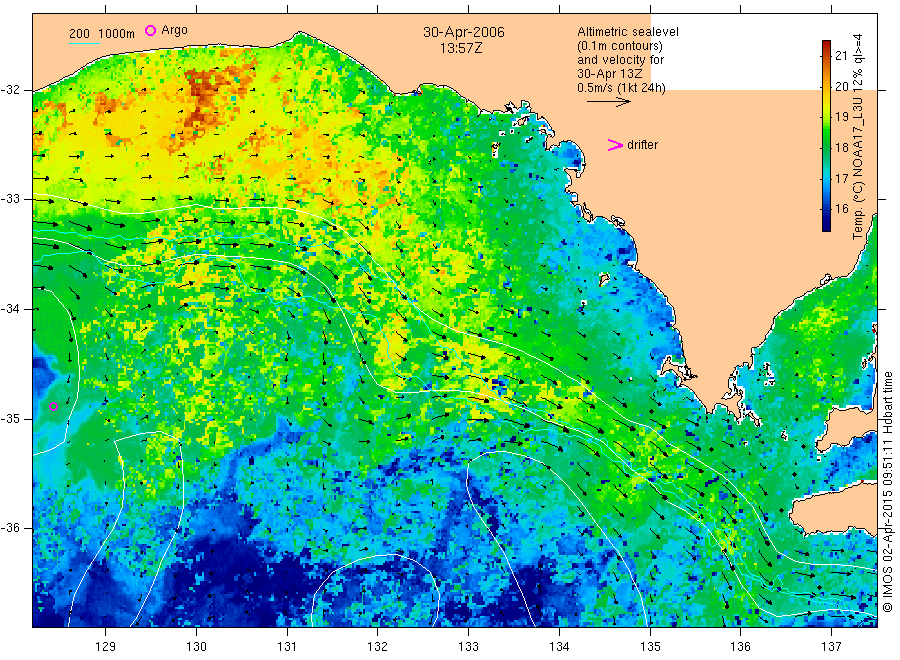Image resolution: width=900 pixels, height=660 pixels.
Task: Click the latitude label -36
Action: pos(10,527)
